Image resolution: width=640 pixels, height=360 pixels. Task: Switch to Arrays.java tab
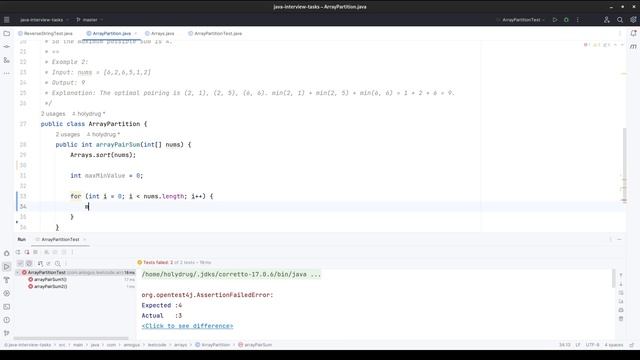tap(160, 33)
